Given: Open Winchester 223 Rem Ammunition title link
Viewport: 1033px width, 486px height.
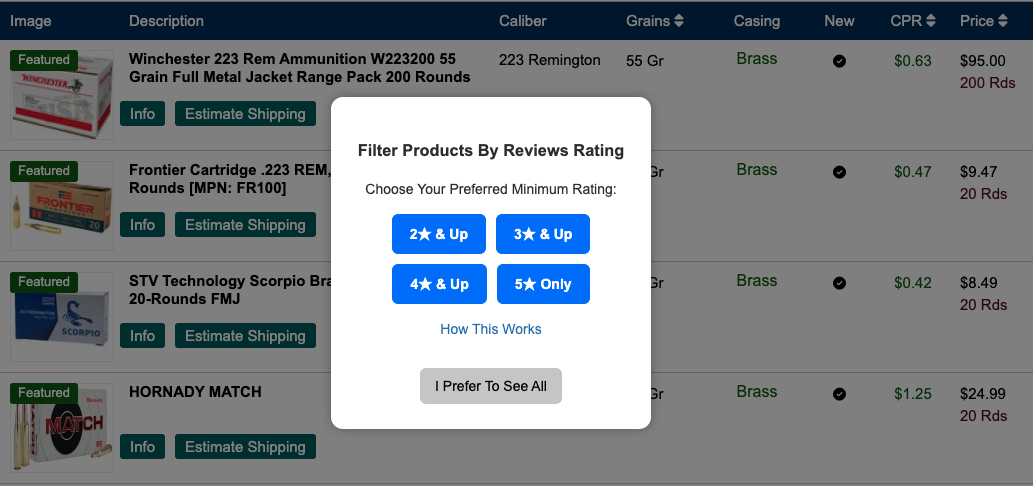Looking at the screenshot, I should click(x=299, y=68).
